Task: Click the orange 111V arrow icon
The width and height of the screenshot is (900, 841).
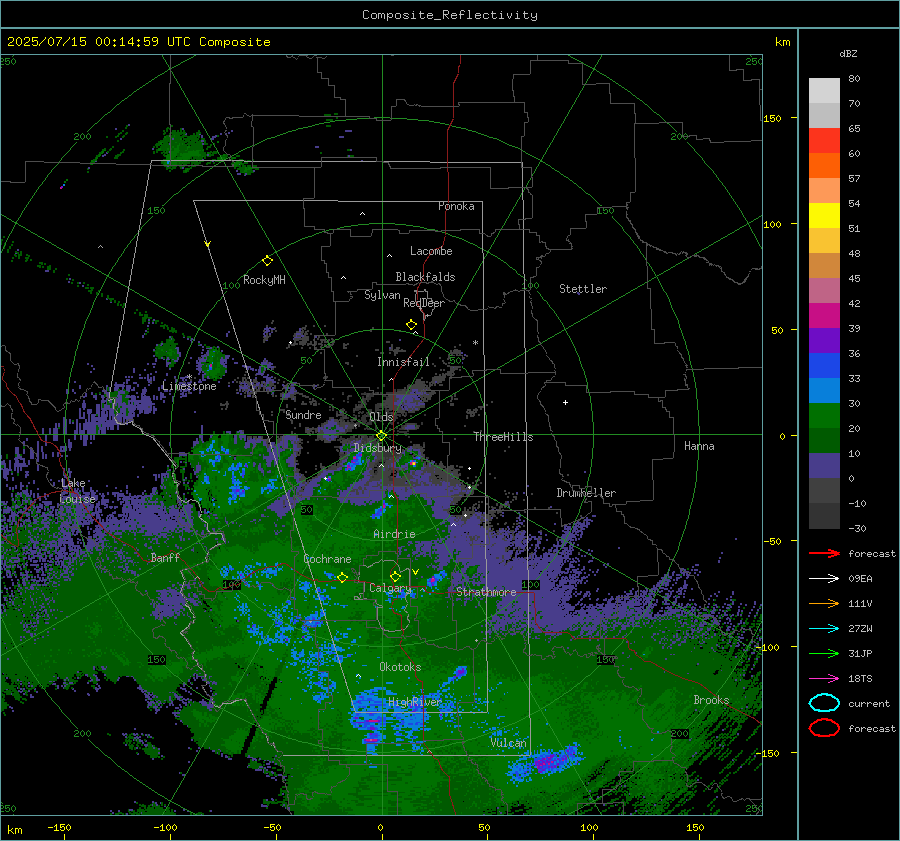Action: click(x=824, y=603)
